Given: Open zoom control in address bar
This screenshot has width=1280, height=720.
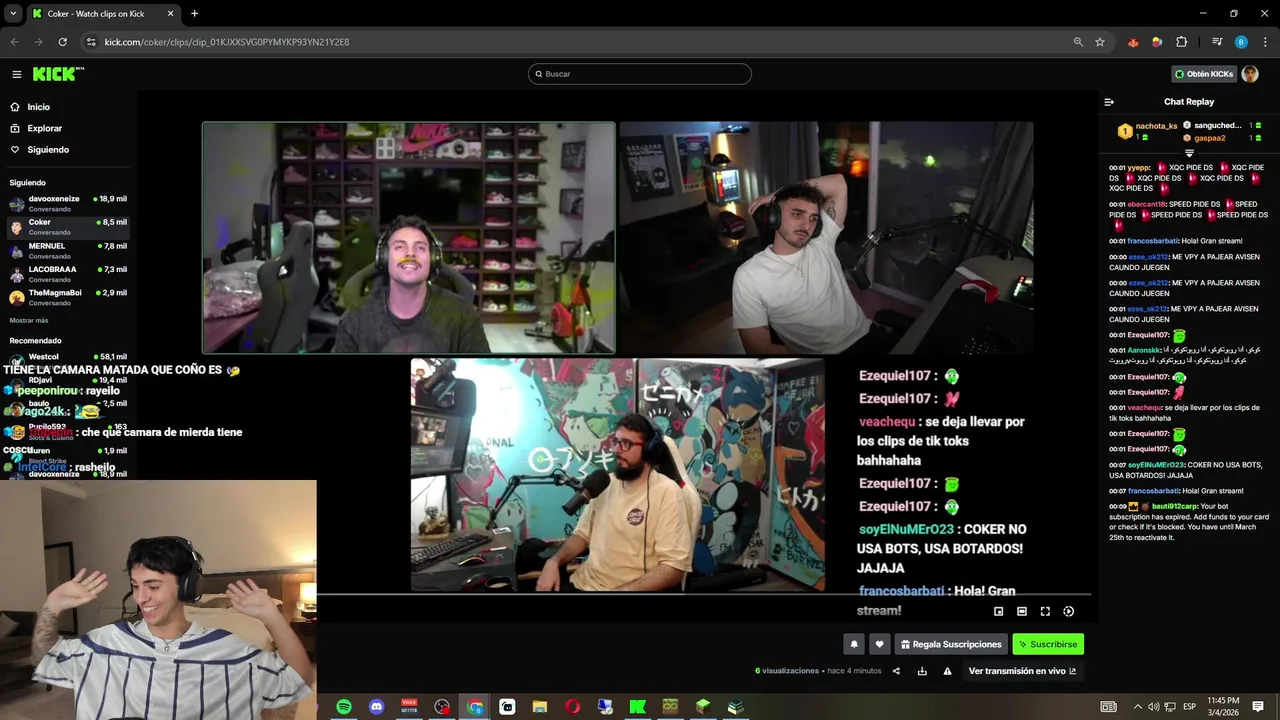Looking at the screenshot, I should click(x=1078, y=42).
